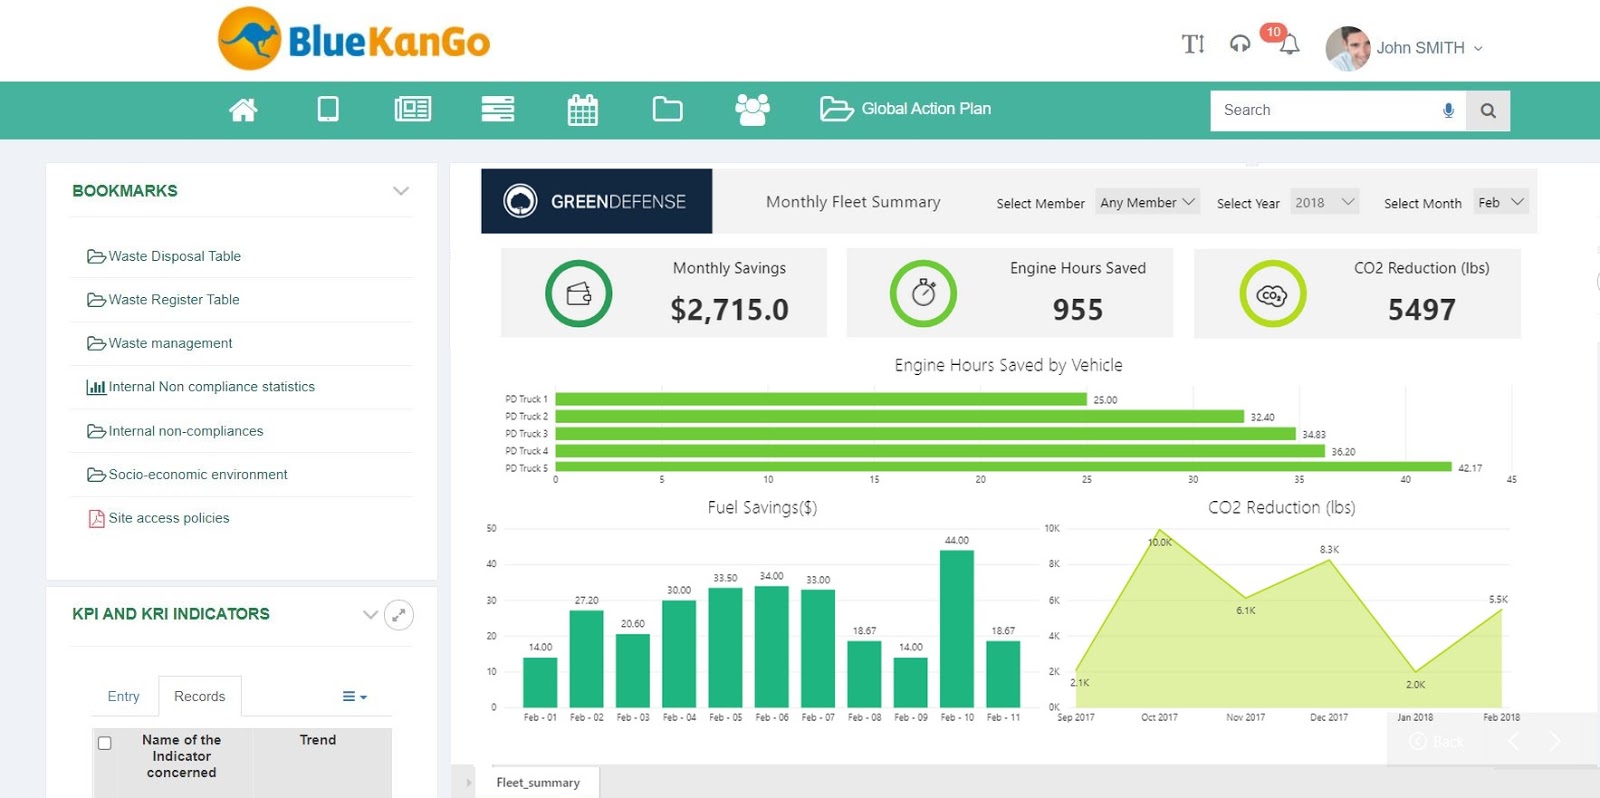Screen dimensions: 1600x798
Task: Open Waste Disposal Table bookmark
Action: tap(175, 256)
